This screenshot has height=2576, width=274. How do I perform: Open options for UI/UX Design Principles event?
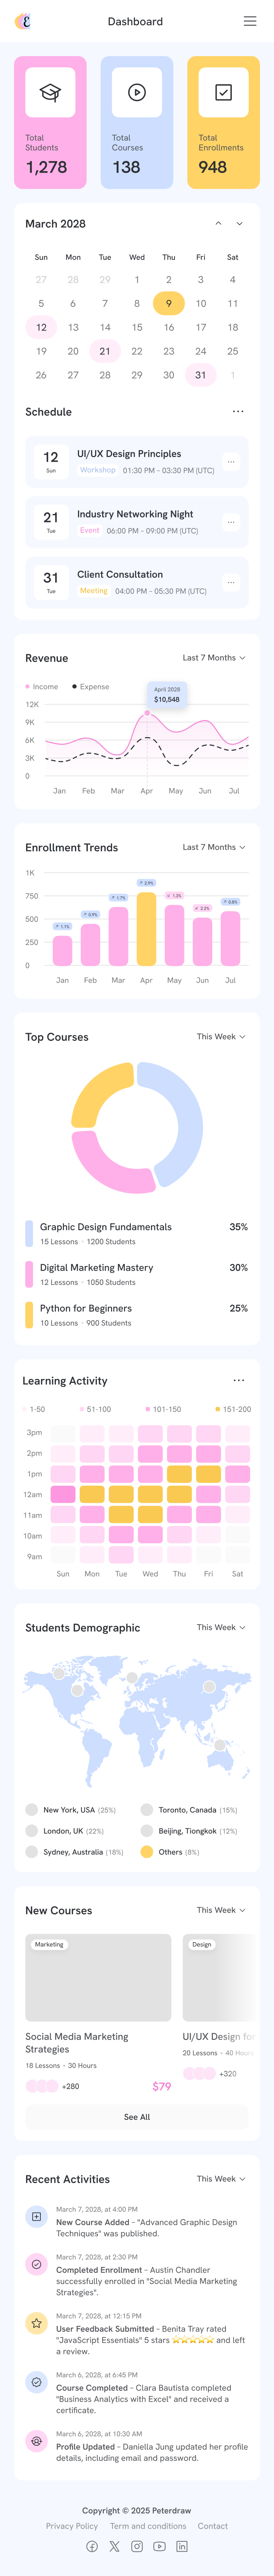231,462
